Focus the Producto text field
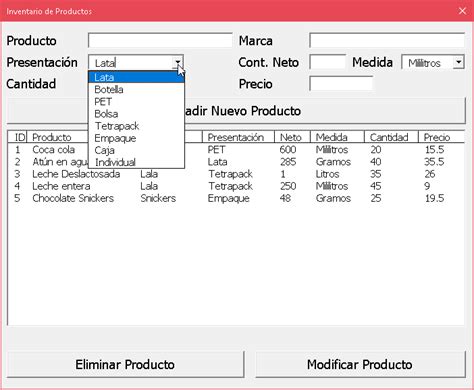This screenshot has height=390, width=474. pos(160,40)
